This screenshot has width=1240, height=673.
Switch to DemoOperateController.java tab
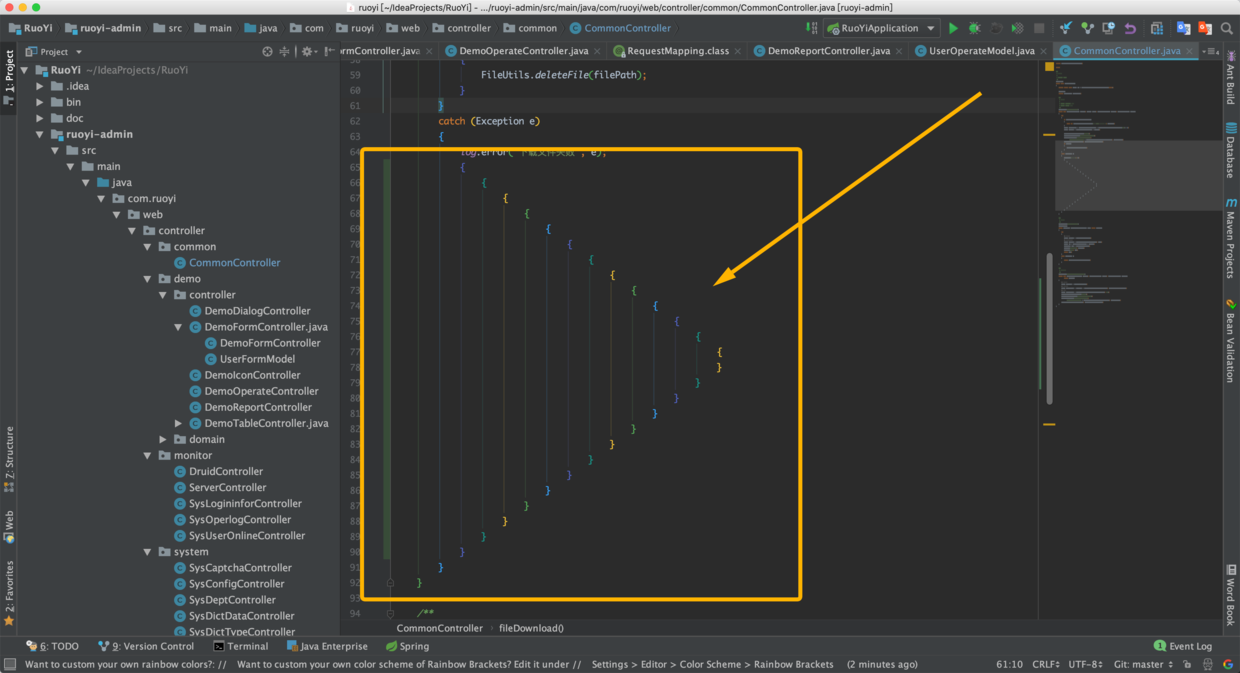(x=523, y=50)
